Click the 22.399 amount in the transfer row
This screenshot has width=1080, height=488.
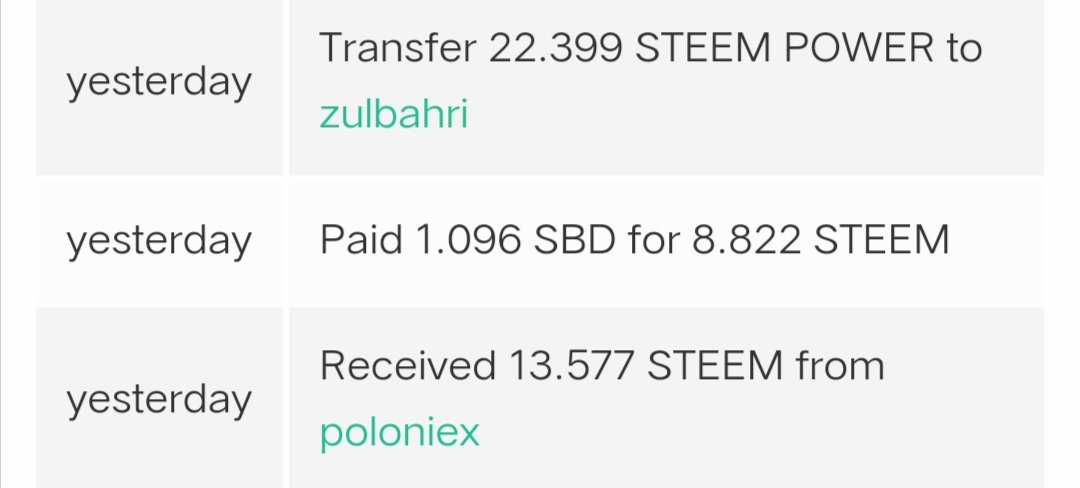click(555, 48)
